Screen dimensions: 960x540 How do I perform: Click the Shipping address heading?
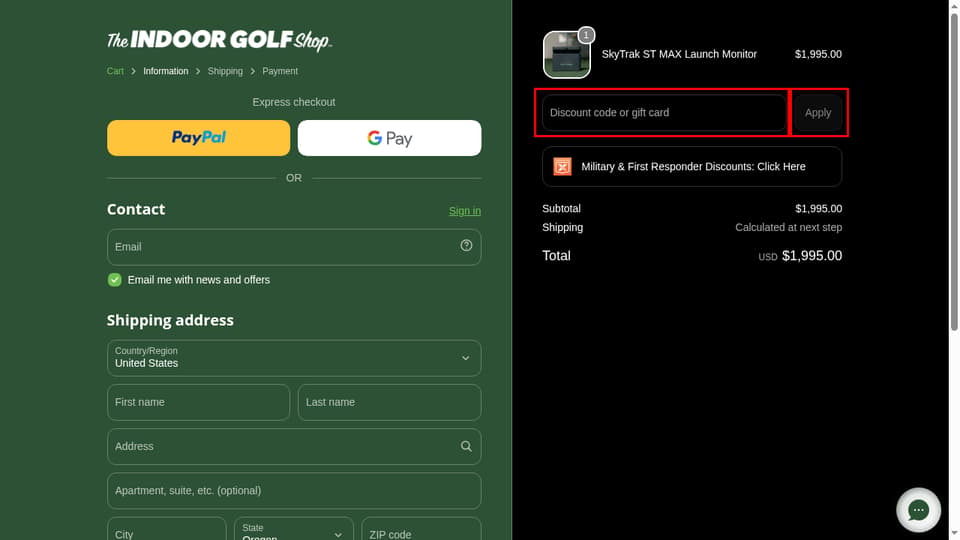[x=170, y=320]
